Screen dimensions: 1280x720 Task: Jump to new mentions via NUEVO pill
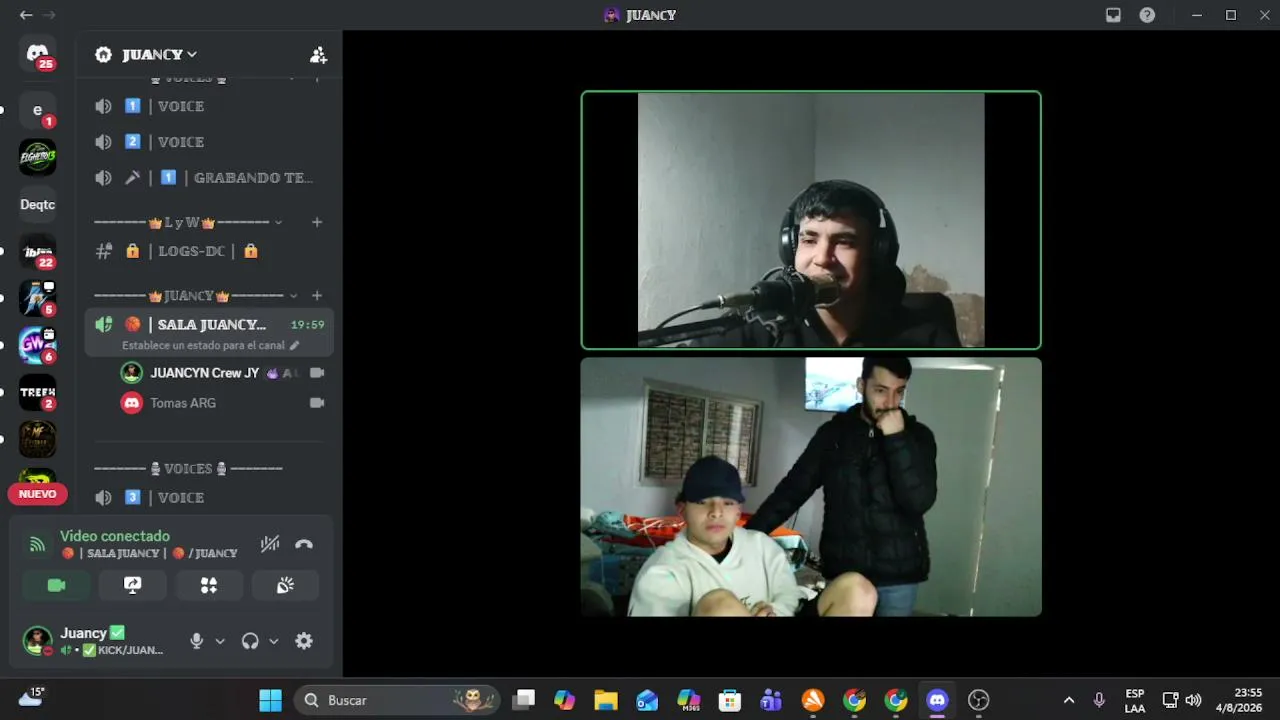(x=38, y=494)
